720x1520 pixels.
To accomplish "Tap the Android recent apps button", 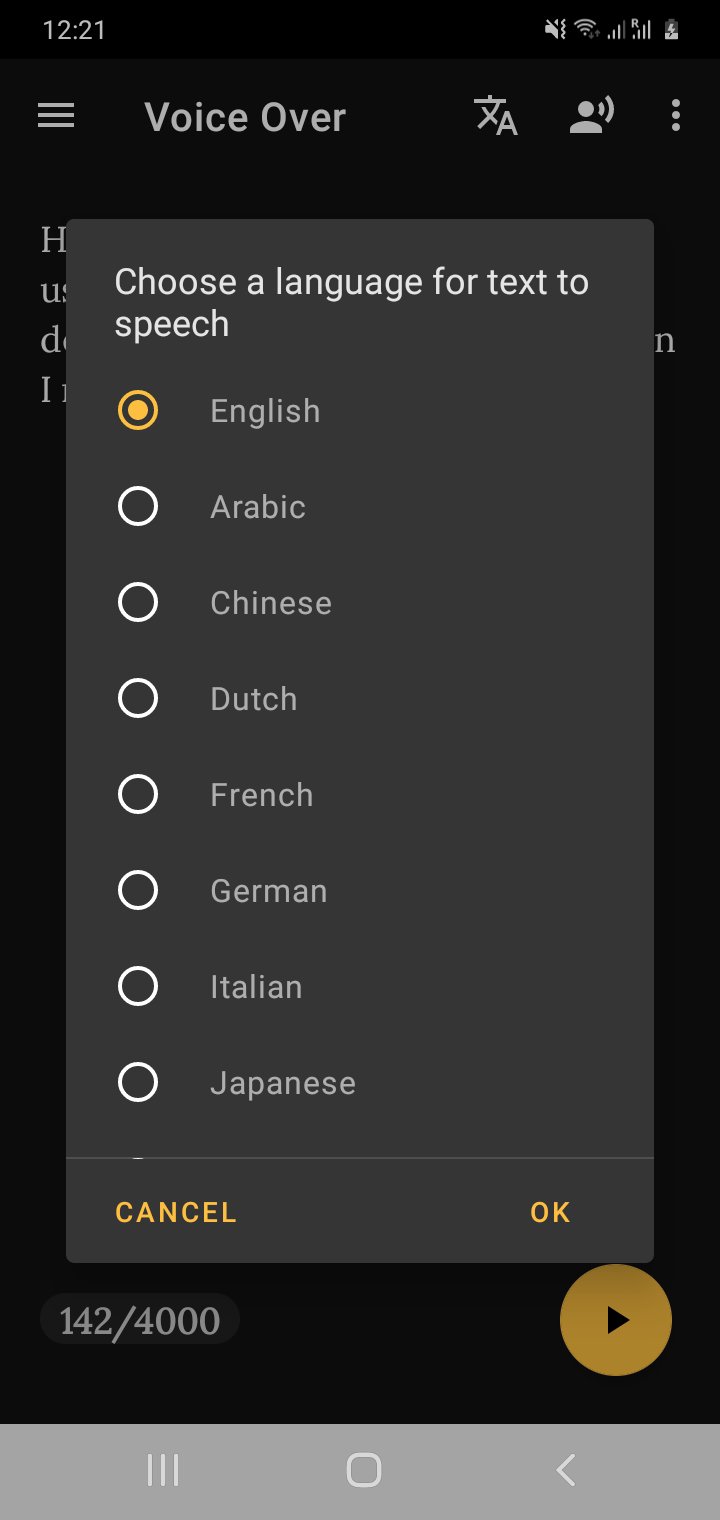I will tap(163, 1470).
